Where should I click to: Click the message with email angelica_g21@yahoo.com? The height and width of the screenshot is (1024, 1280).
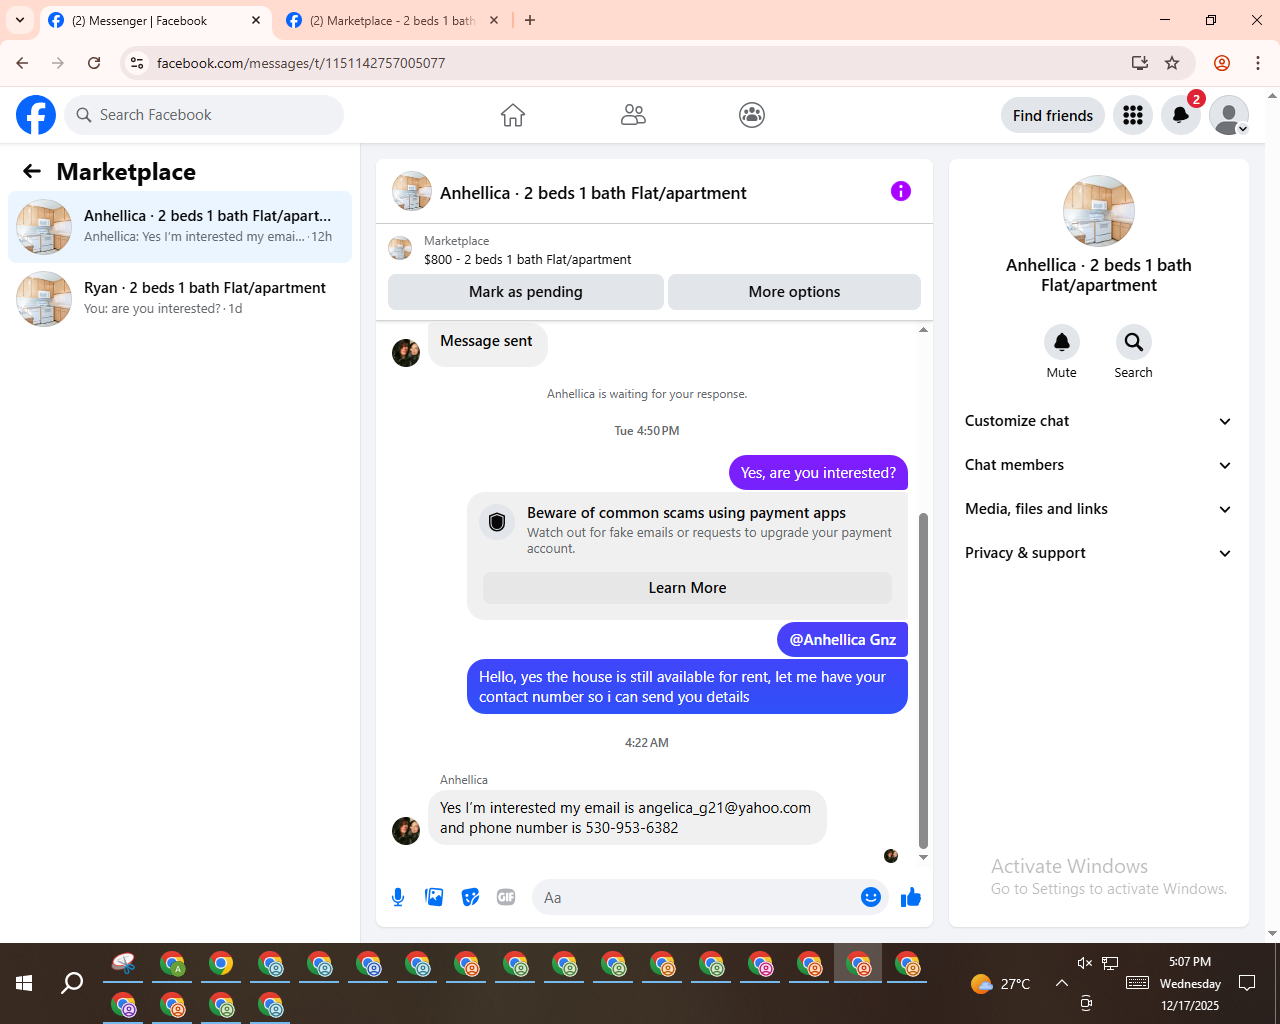pos(627,818)
